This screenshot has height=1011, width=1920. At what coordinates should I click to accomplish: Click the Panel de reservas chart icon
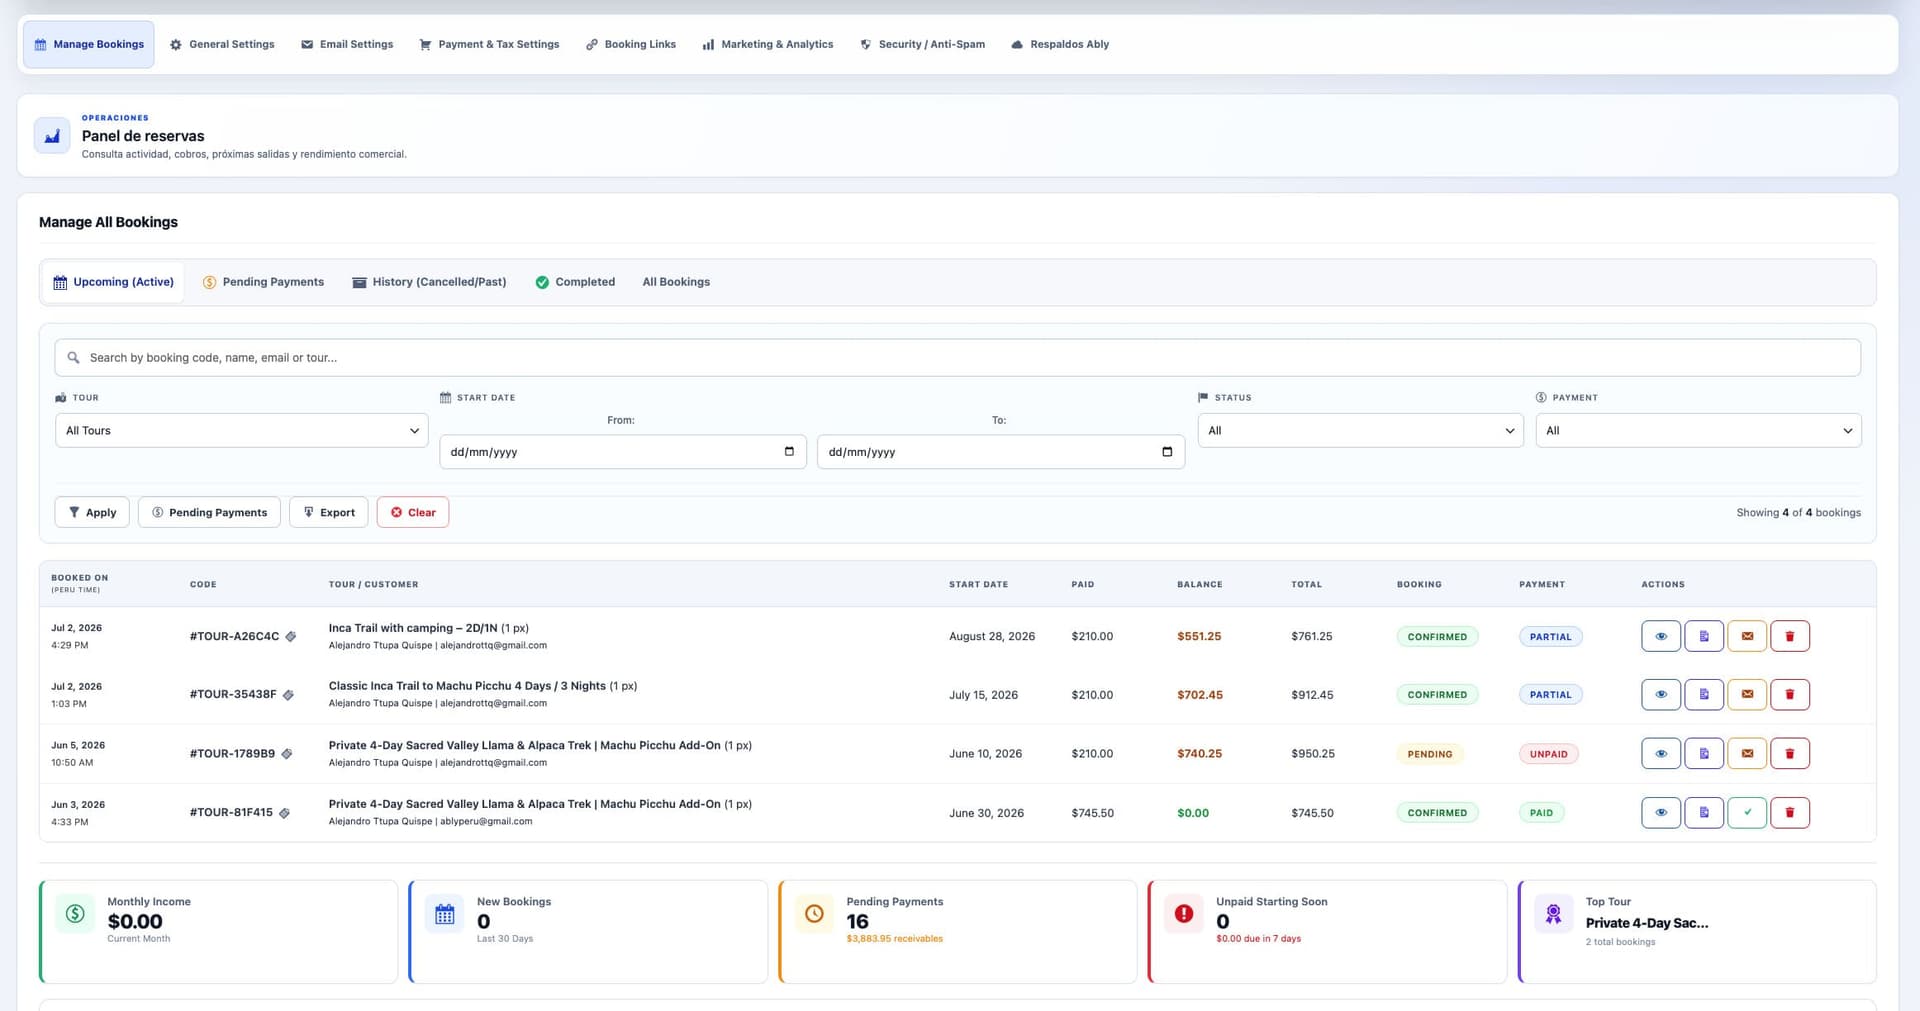pos(52,135)
